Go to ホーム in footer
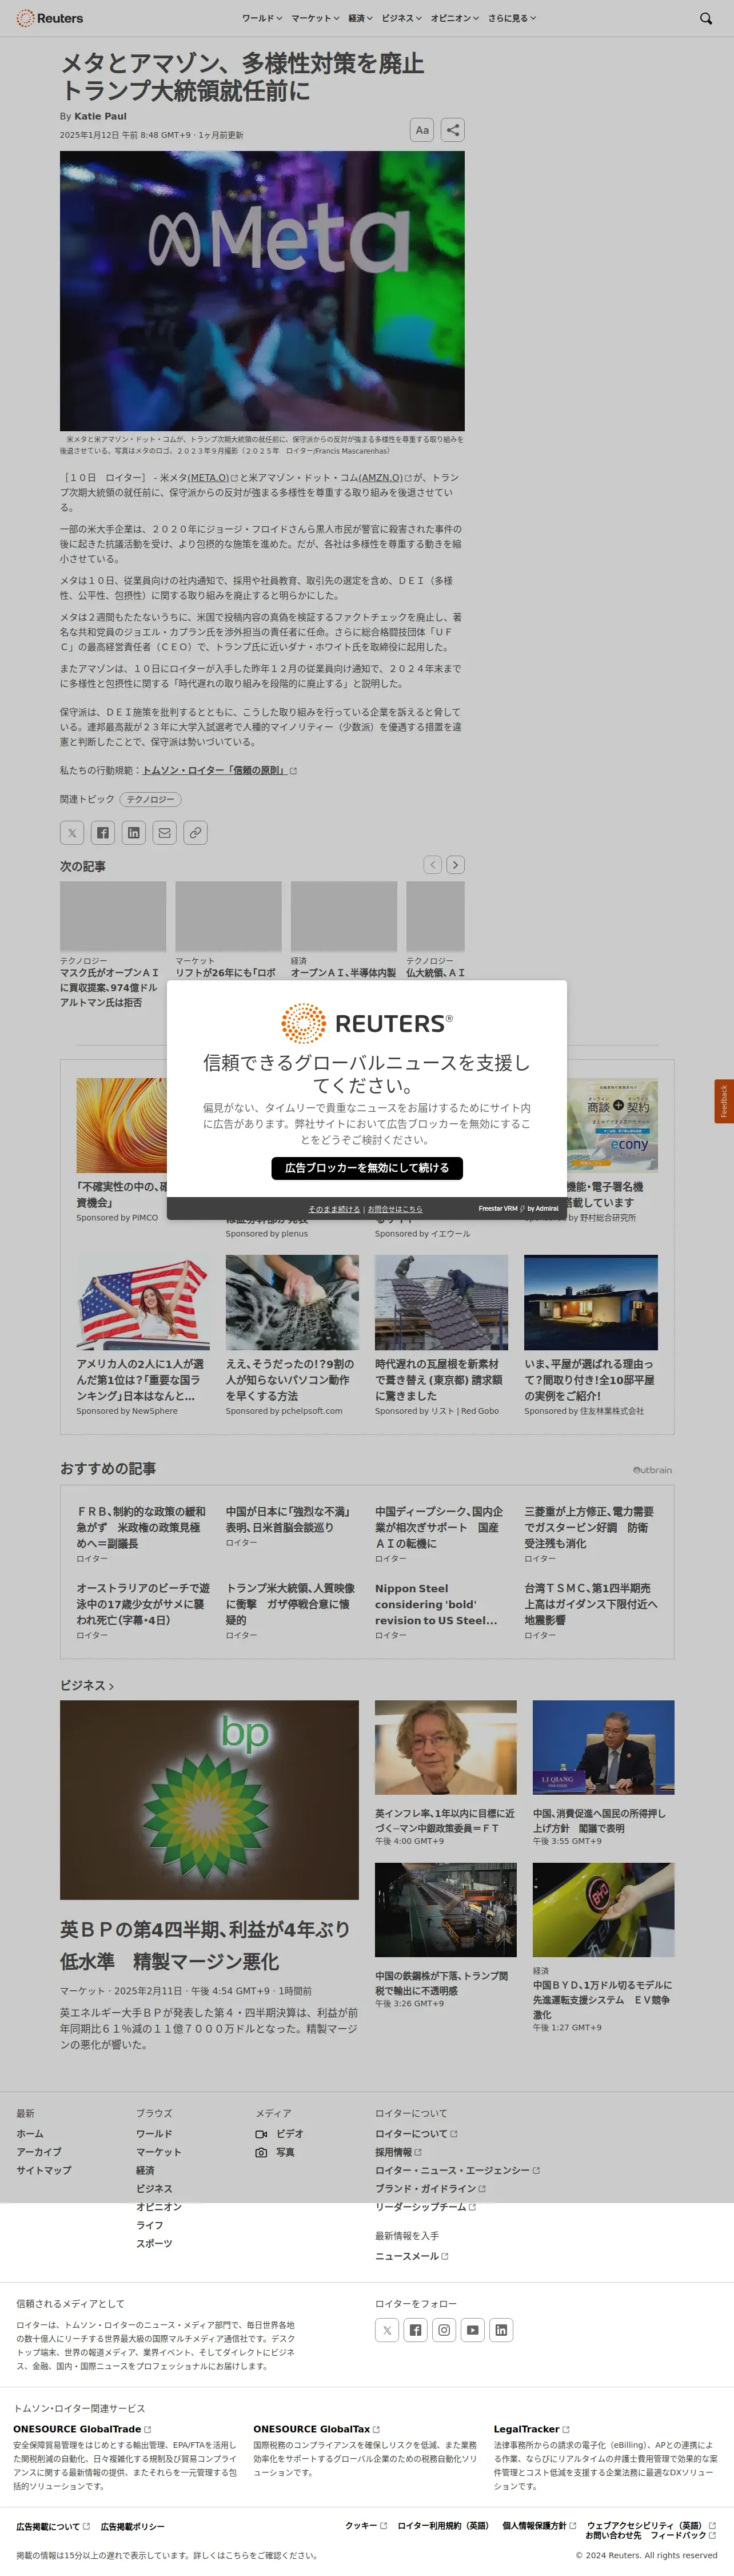The image size is (734, 2576). pos(29,2134)
